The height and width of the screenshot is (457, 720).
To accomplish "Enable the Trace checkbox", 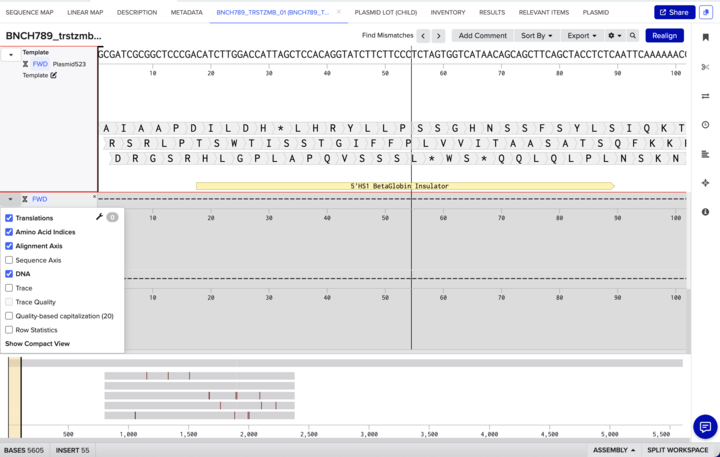I will (x=9, y=288).
